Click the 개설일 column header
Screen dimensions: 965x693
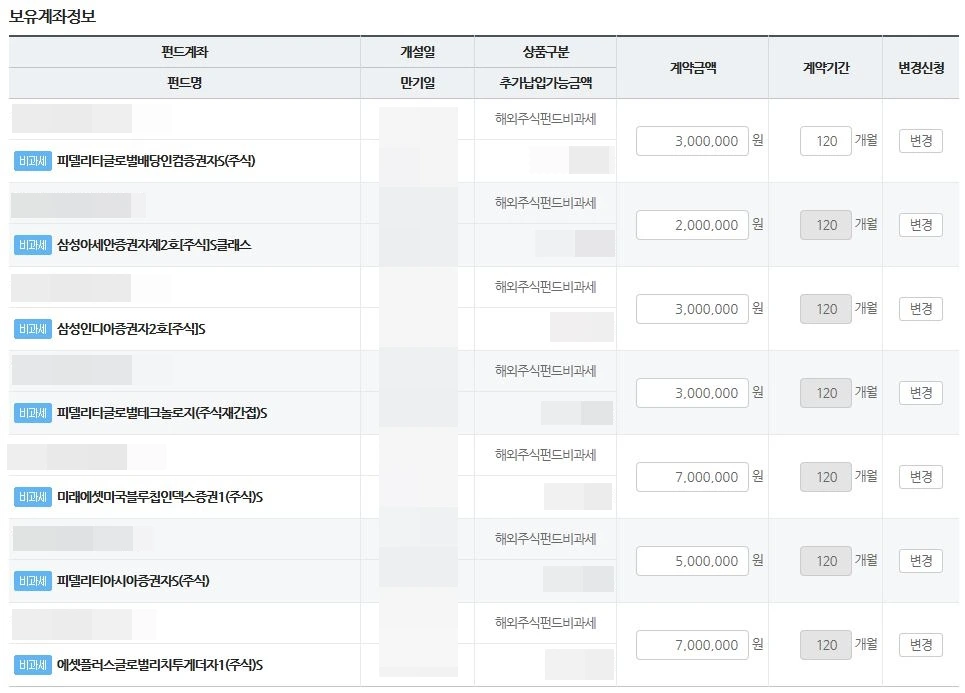pos(418,52)
